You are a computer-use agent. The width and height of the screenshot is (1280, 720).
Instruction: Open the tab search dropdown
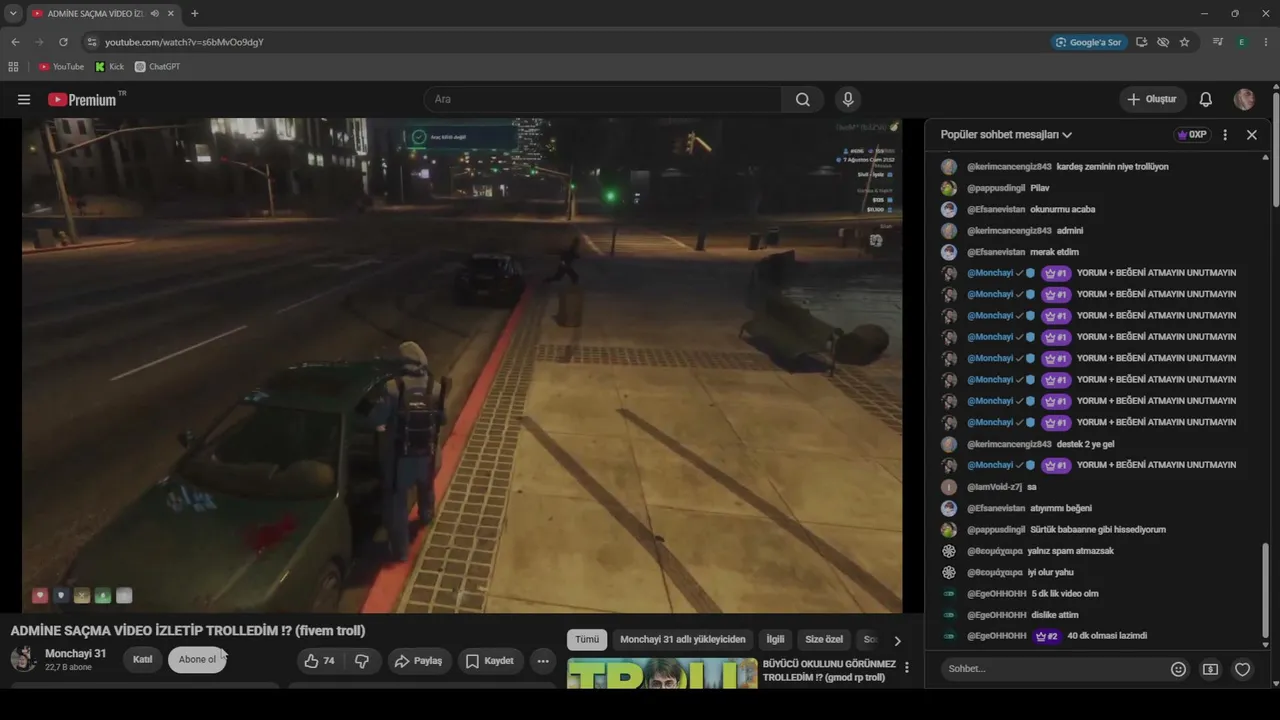tap(13, 14)
